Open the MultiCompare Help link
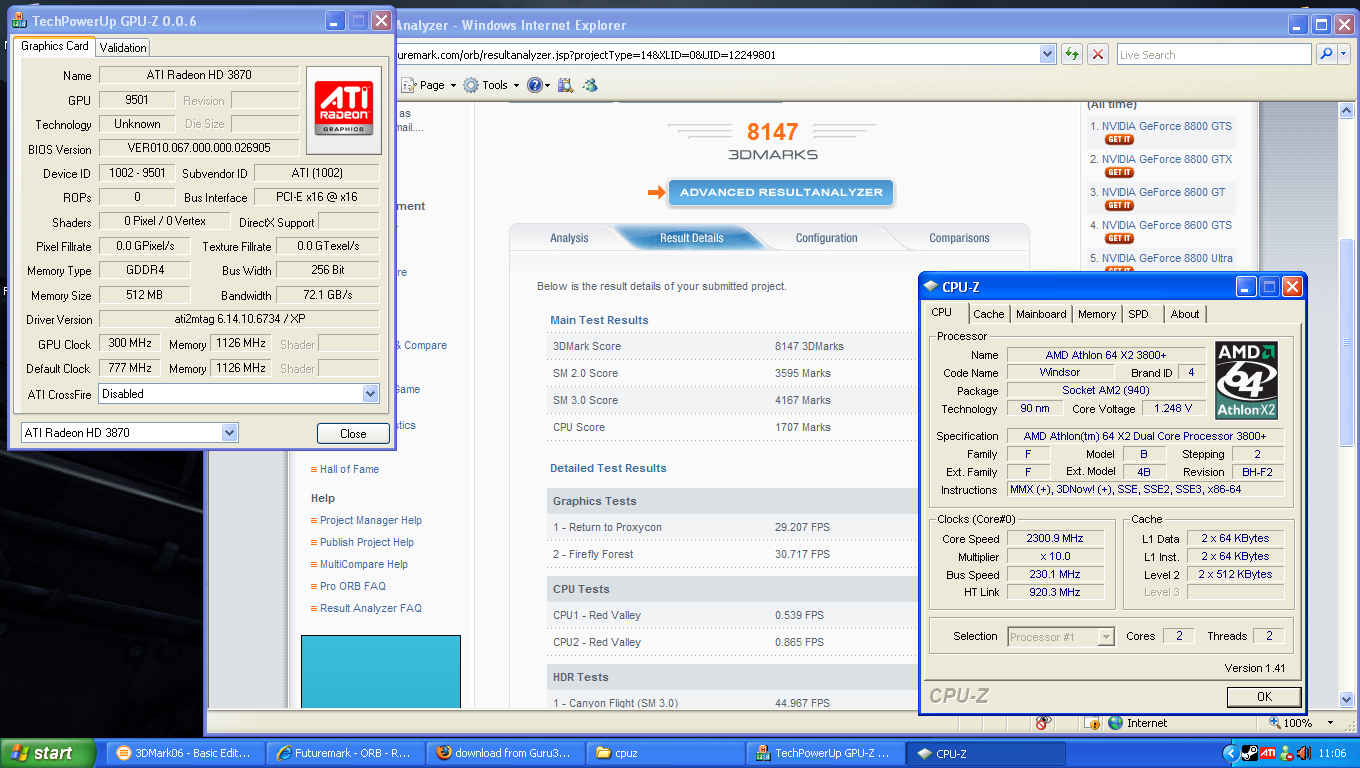The height and width of the screenshot is (768, 1360). [364, 564]
